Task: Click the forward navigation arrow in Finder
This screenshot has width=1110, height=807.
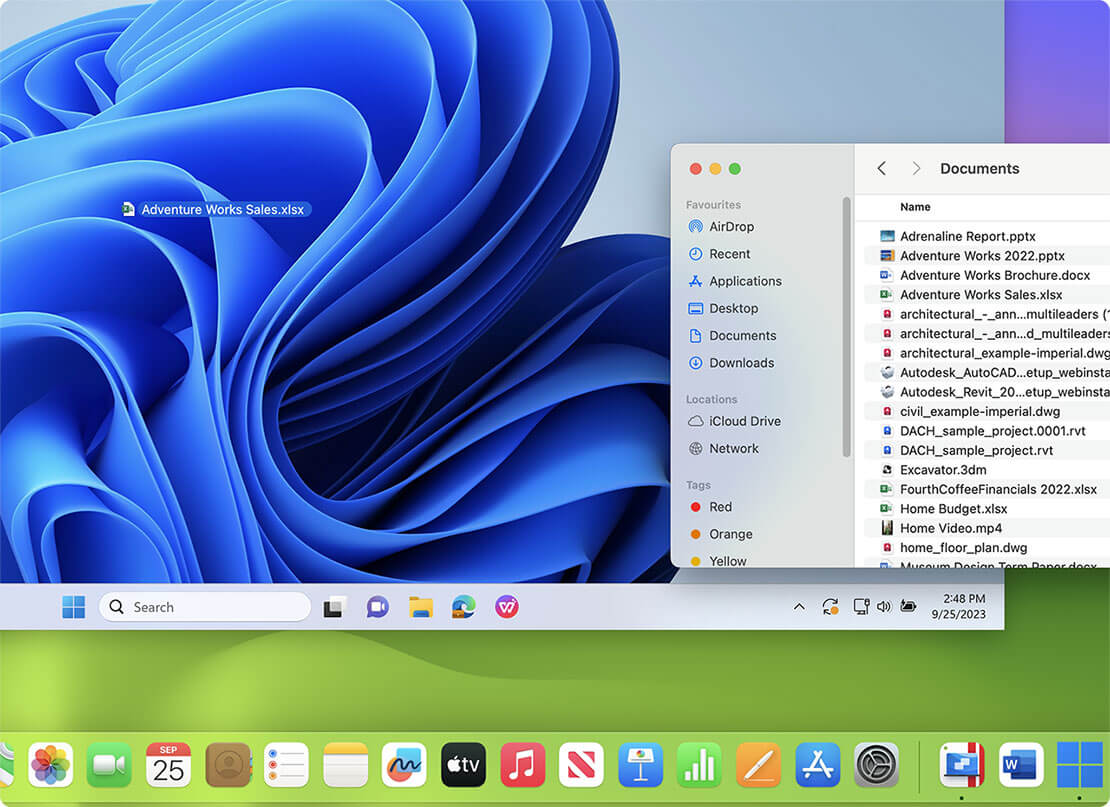Action: coord(916,168)
